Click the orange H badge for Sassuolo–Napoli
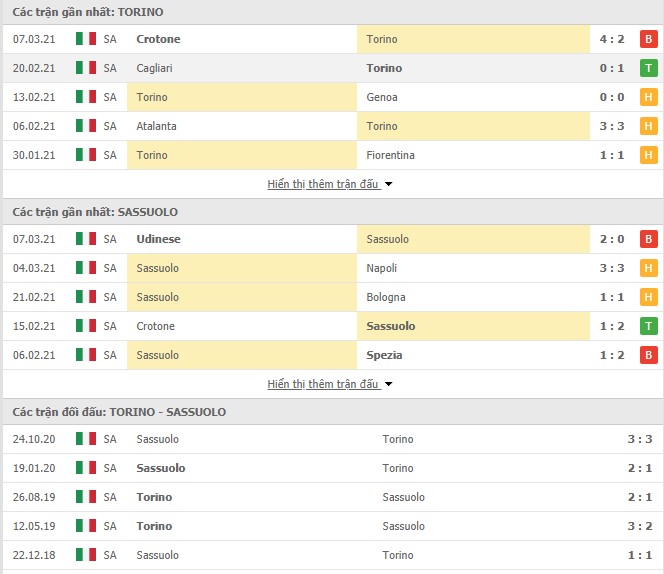664x574 pixels. [648, 268]
